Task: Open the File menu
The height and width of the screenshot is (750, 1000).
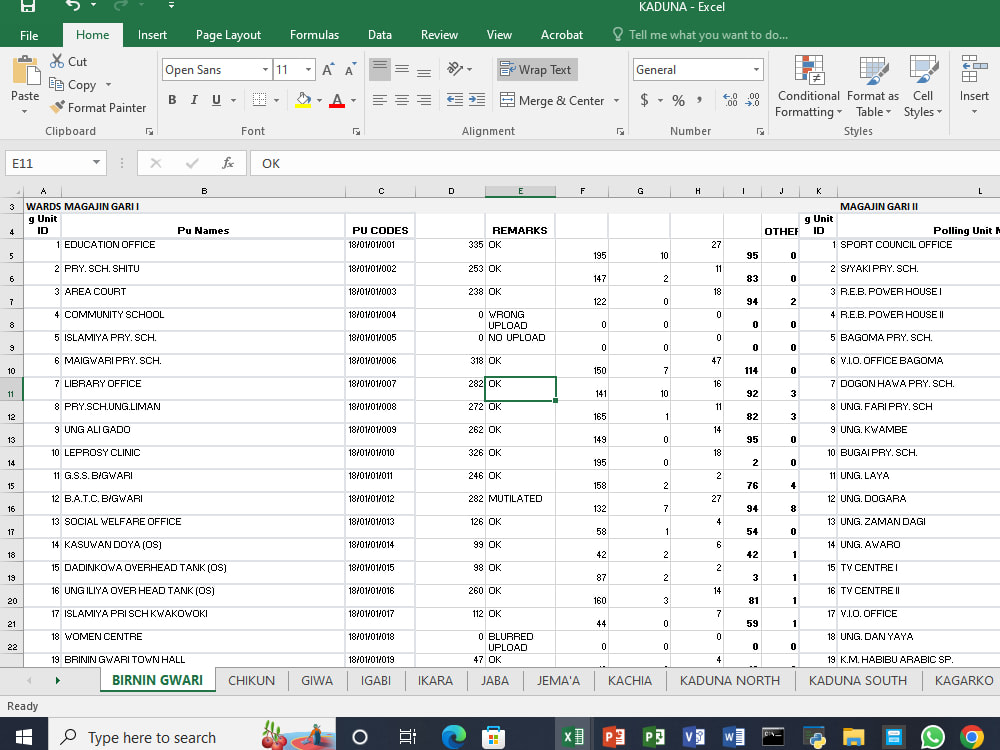Action: pos(29,35)
